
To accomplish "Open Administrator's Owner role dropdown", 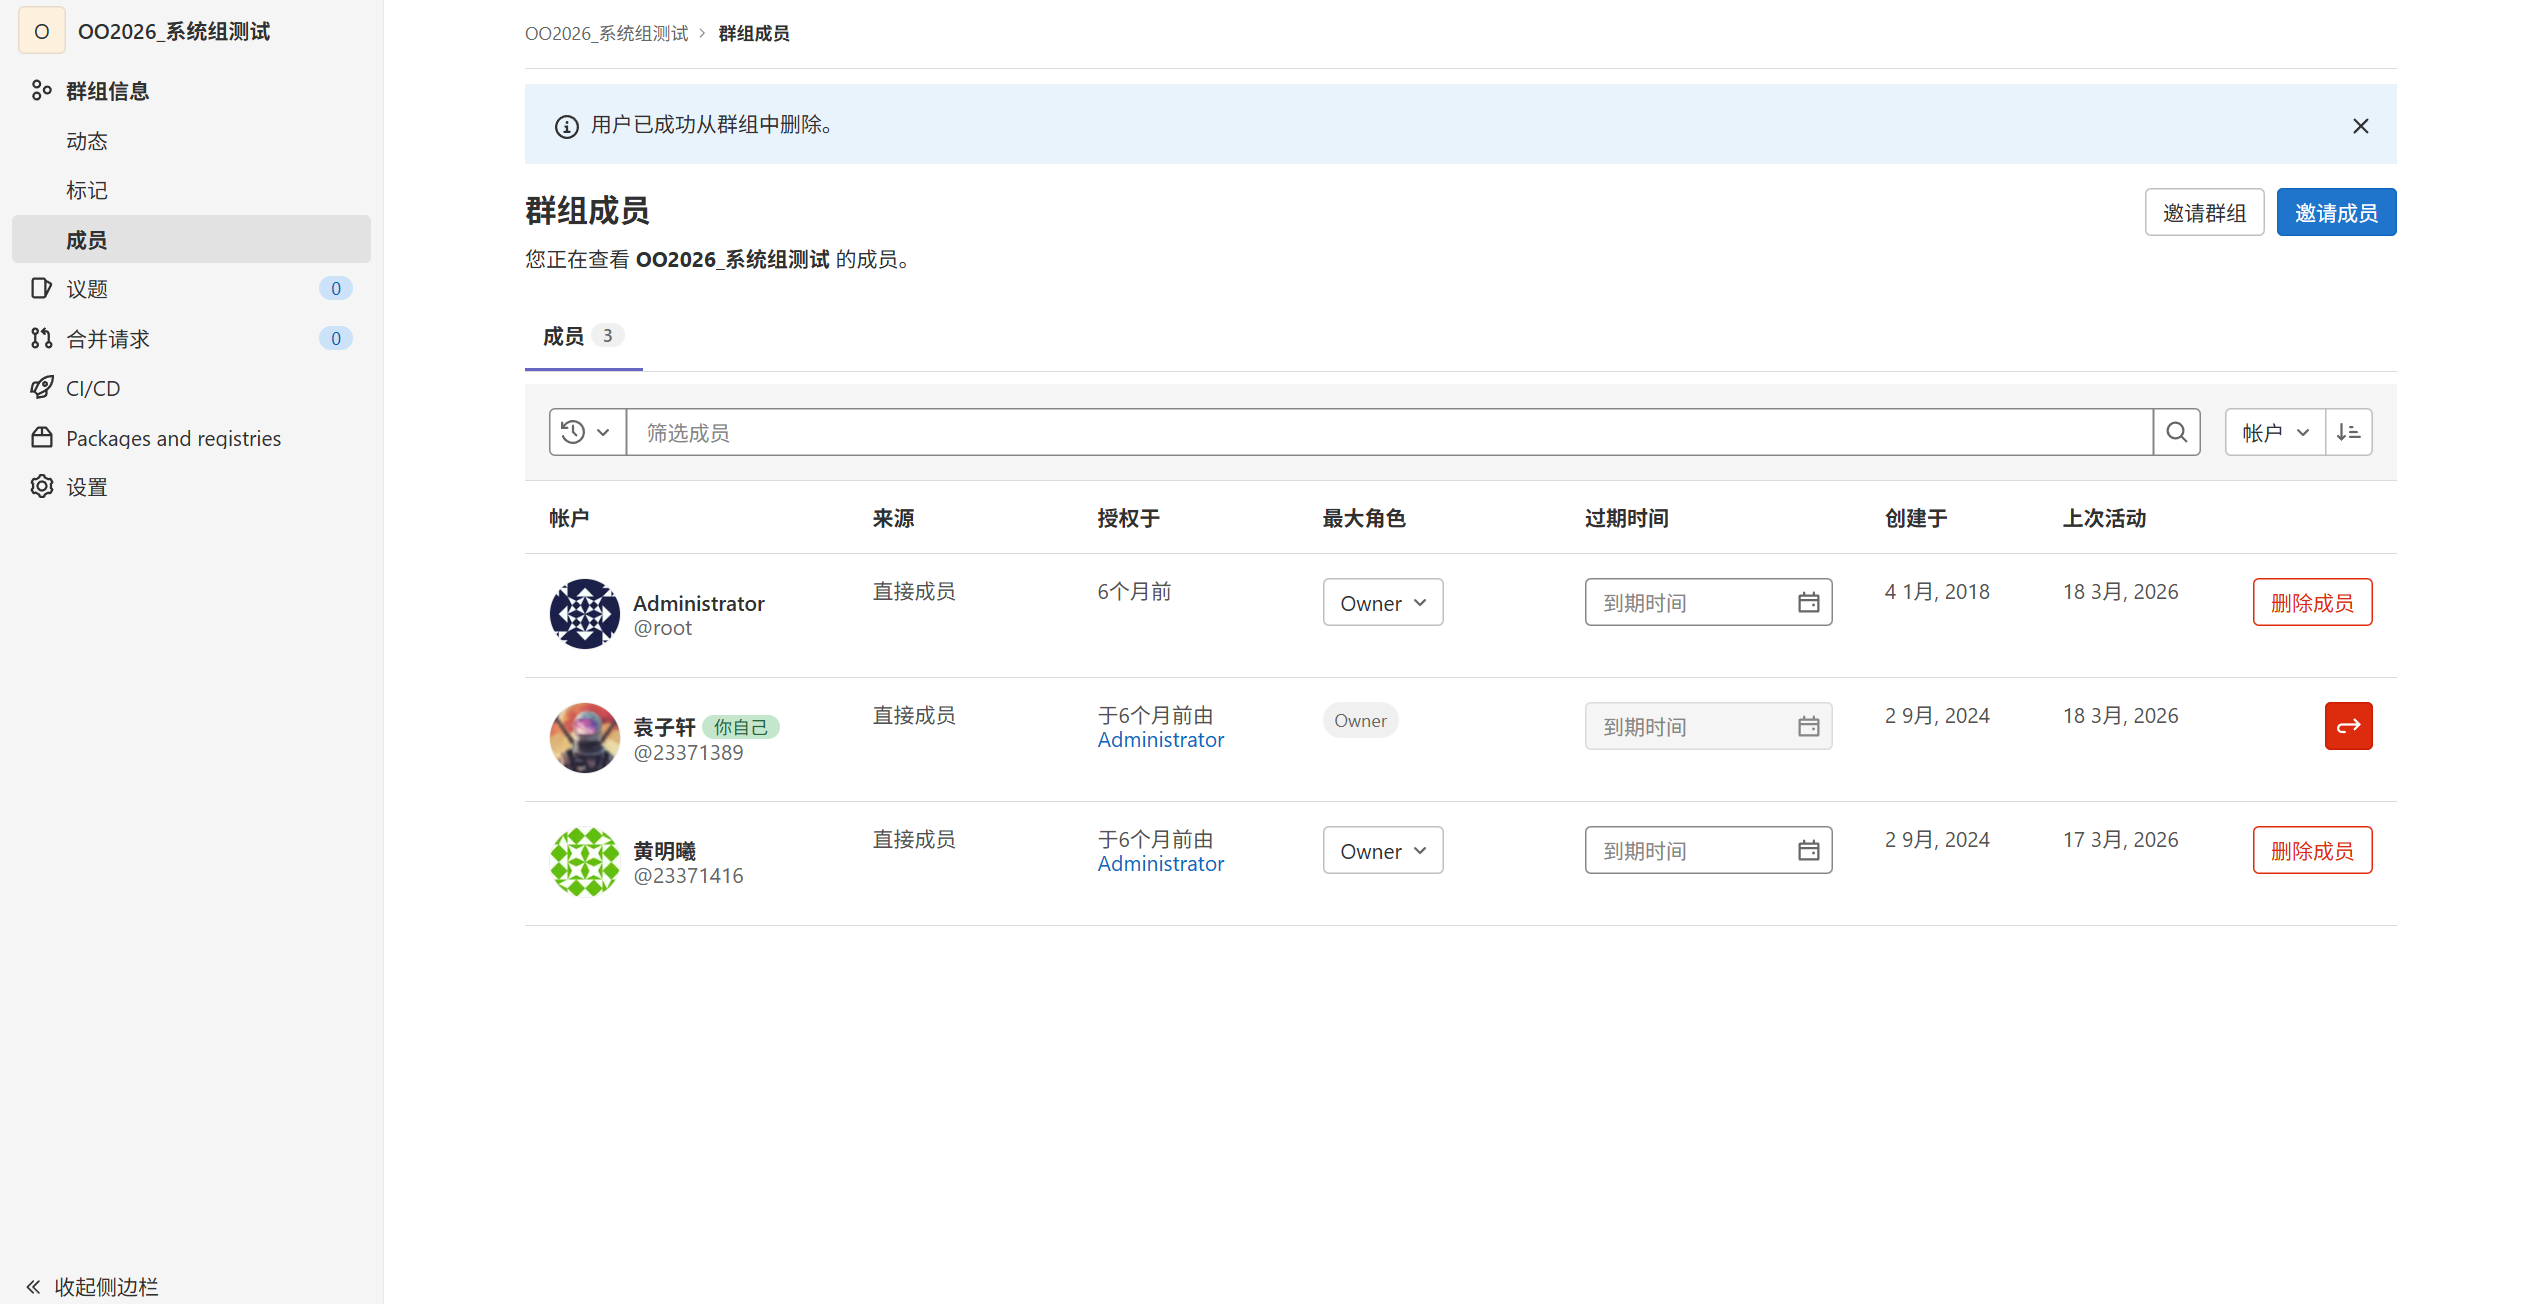I will coord(1382,603).
